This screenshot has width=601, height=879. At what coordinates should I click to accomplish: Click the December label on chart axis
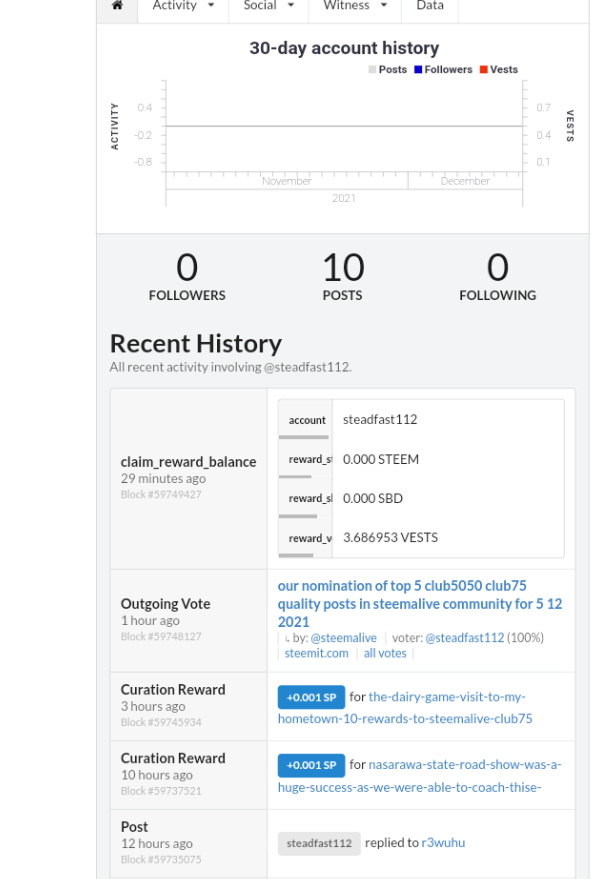tap(465, 181)
